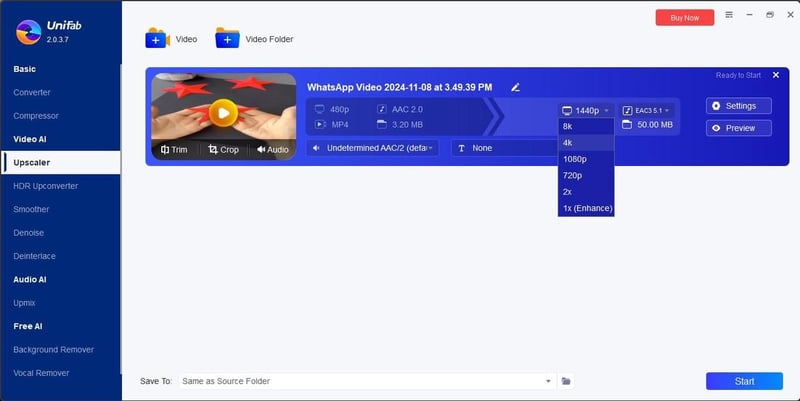
Task: Open the Audio tool under the thumbnail
Action: click(272, 149)
